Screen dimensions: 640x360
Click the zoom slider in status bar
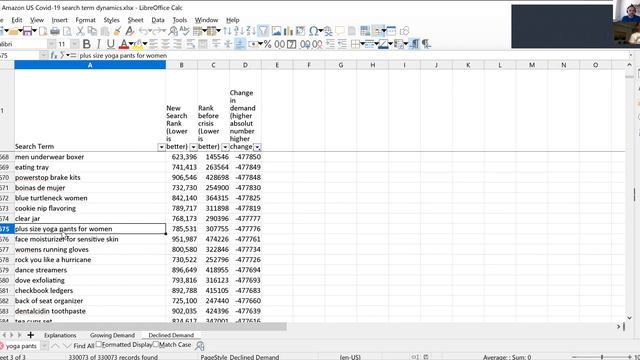point(602,357)
